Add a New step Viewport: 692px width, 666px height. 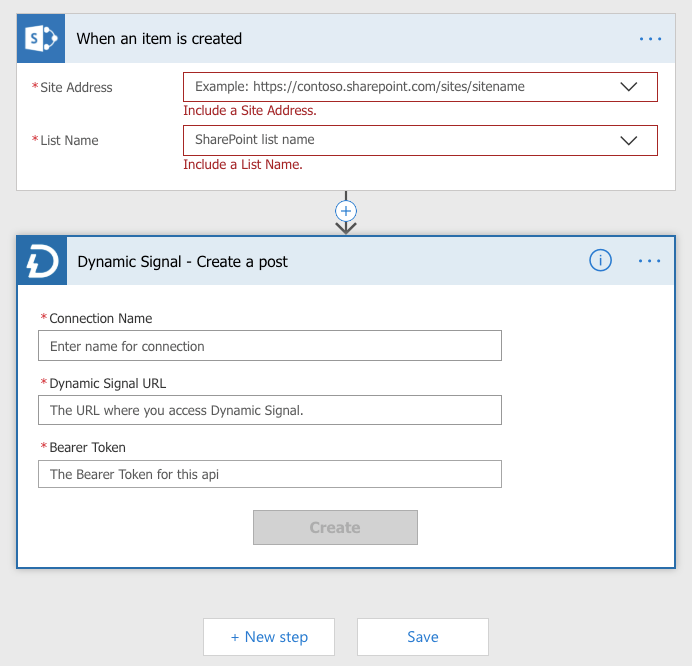point(269,637)
